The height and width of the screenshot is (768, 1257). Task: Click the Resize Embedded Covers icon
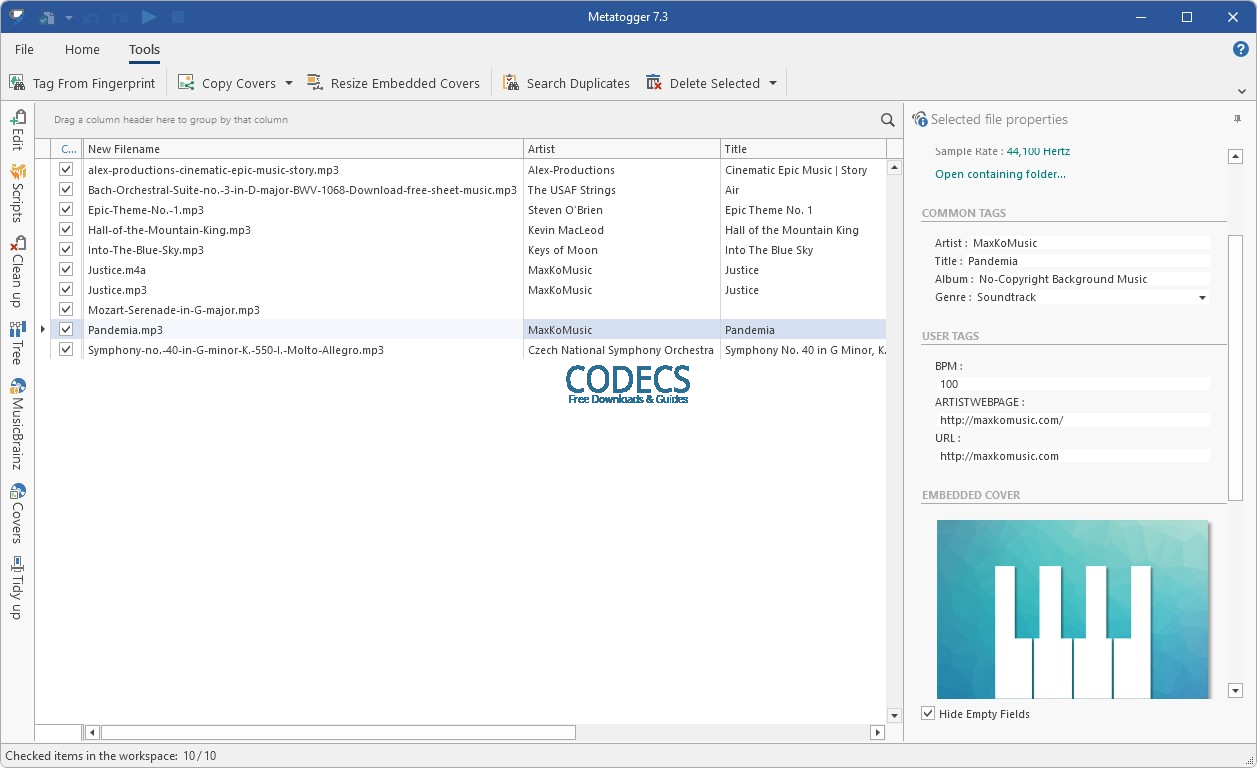[x=315, y=83]
